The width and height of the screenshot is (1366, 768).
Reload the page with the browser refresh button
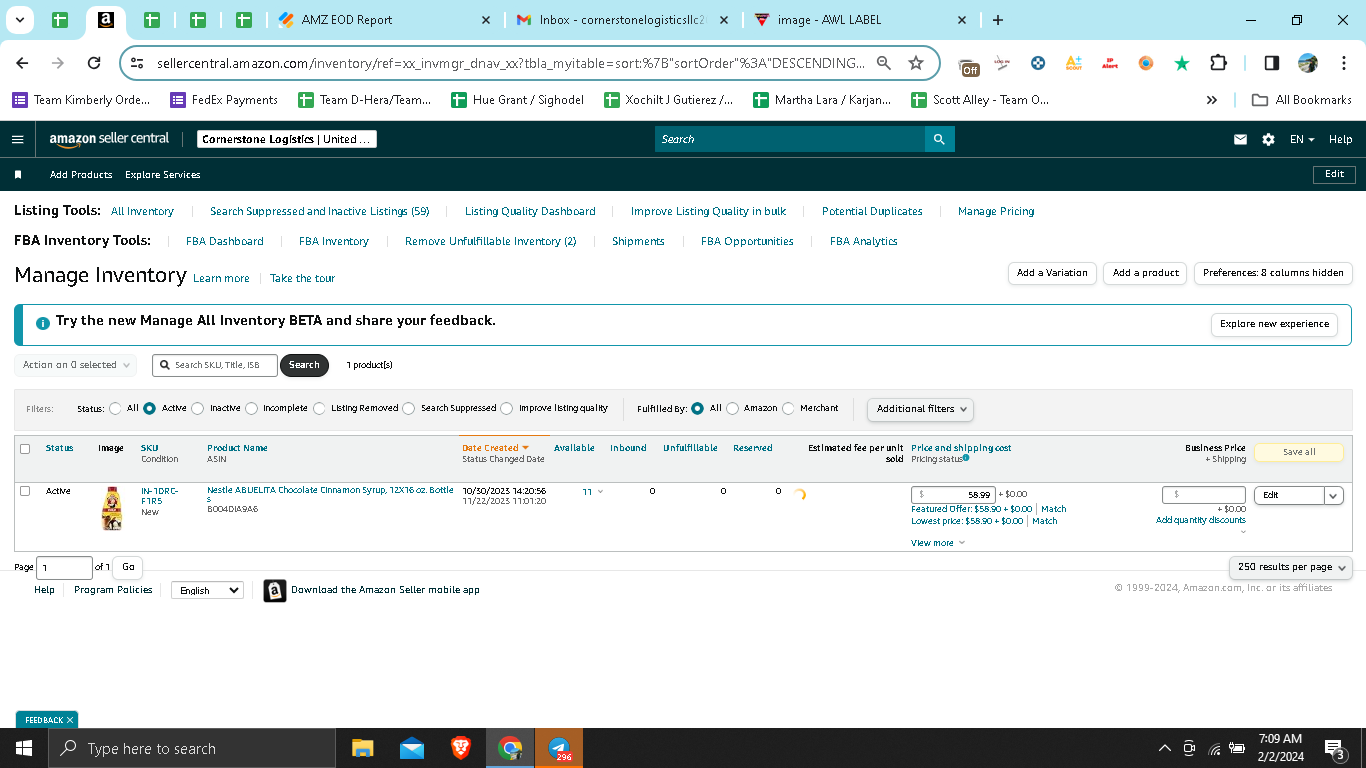[x=94, y=63]
